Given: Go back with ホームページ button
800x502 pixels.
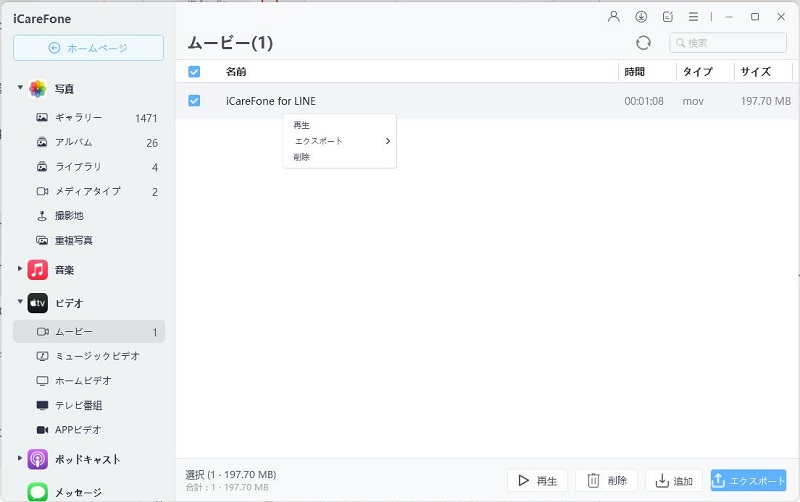Looking at the screenshot, I should pyautogui.click(x=88, y=48).
